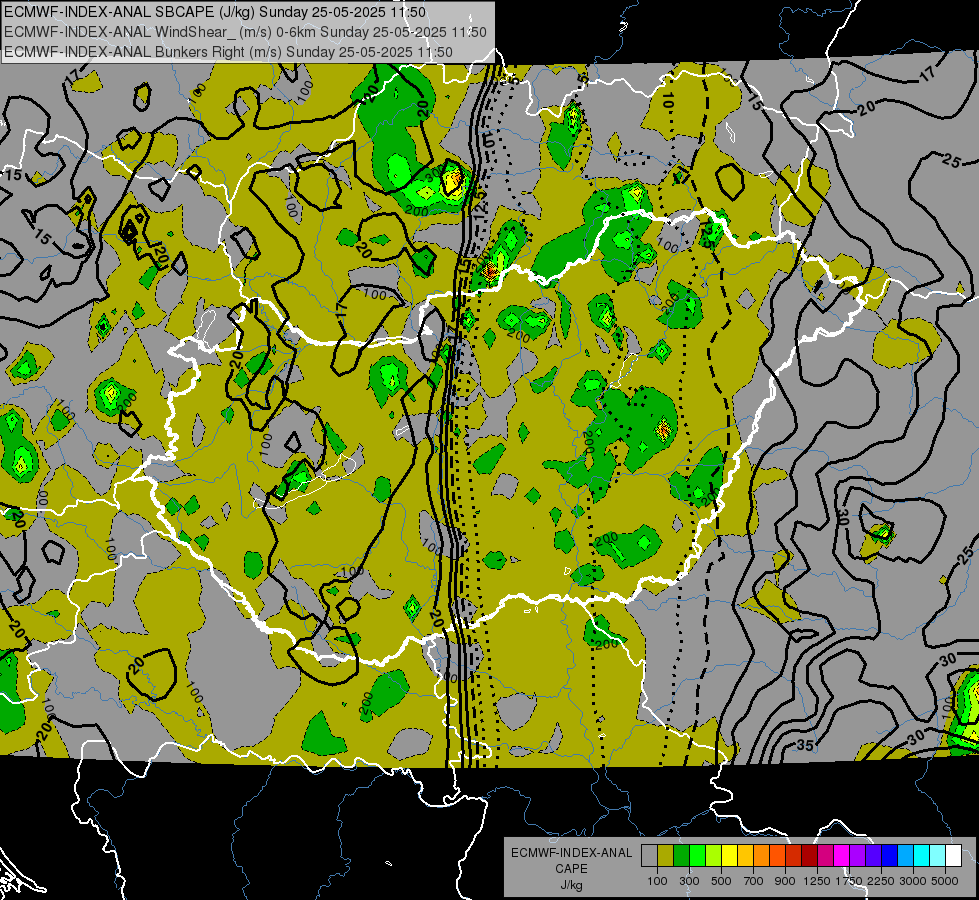Viewport: 979px width, 900px height.
Task: Select the bright magenta legend swatch
Action: tap(842, 855)
